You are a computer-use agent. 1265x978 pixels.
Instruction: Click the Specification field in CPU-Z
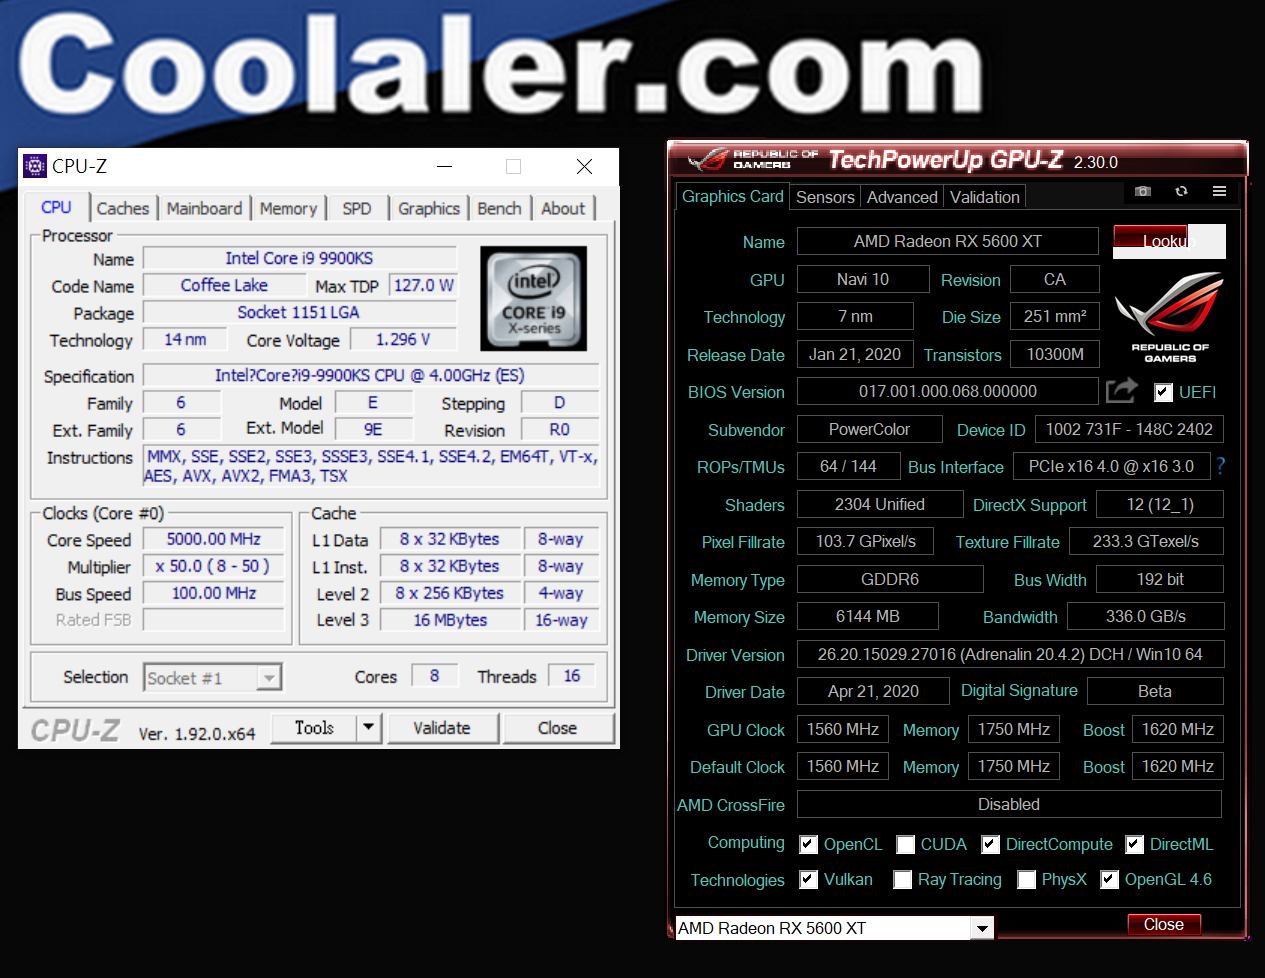(x=370, y=375)
